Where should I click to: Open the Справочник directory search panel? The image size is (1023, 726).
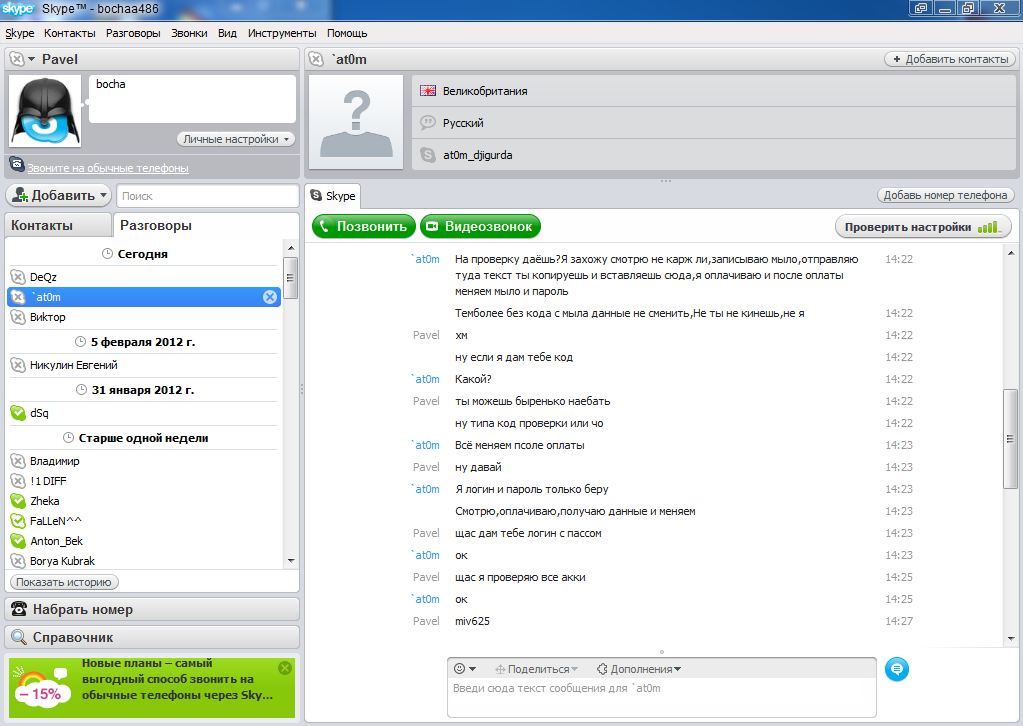tap(152, 637)
